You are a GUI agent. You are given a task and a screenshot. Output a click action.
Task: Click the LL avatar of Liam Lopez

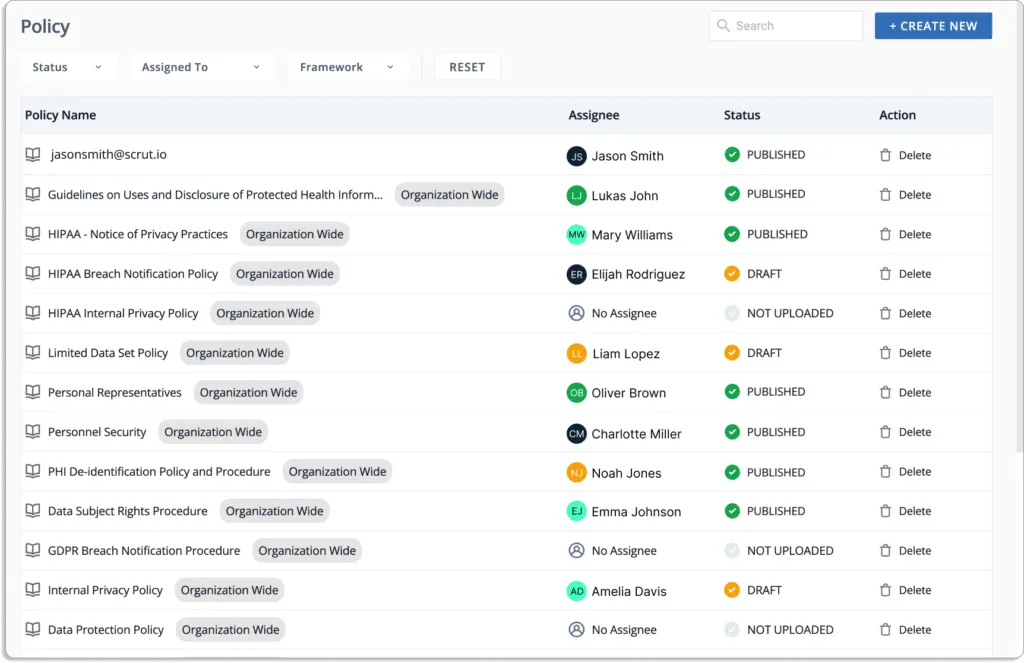pyautogui.click(x=577, y=353)
